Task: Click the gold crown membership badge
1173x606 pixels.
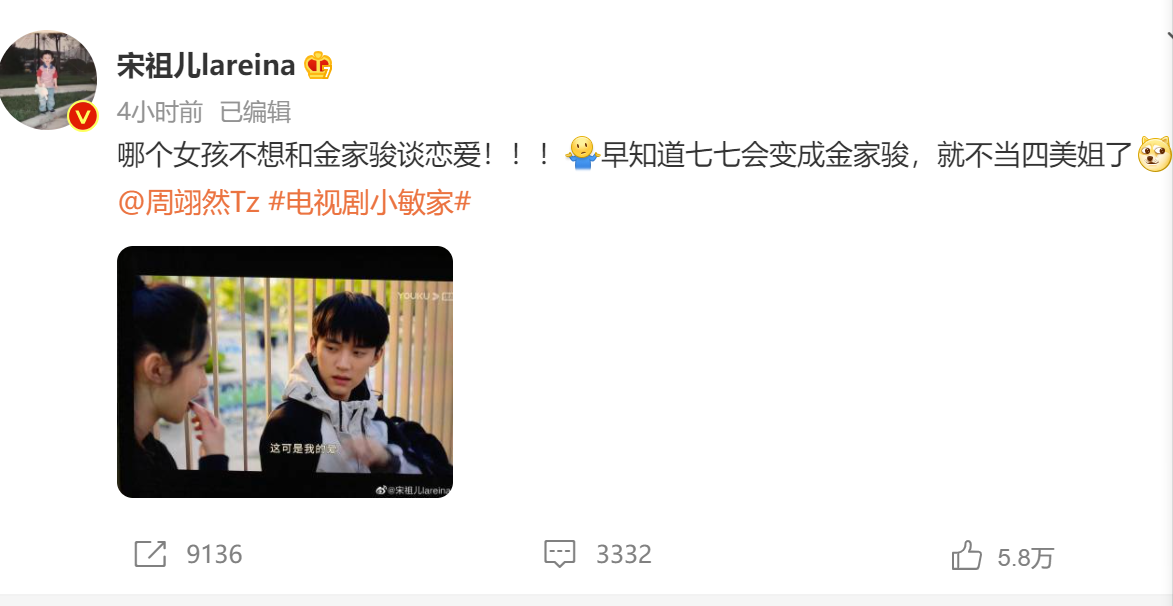Action: [x=319, y=66]
